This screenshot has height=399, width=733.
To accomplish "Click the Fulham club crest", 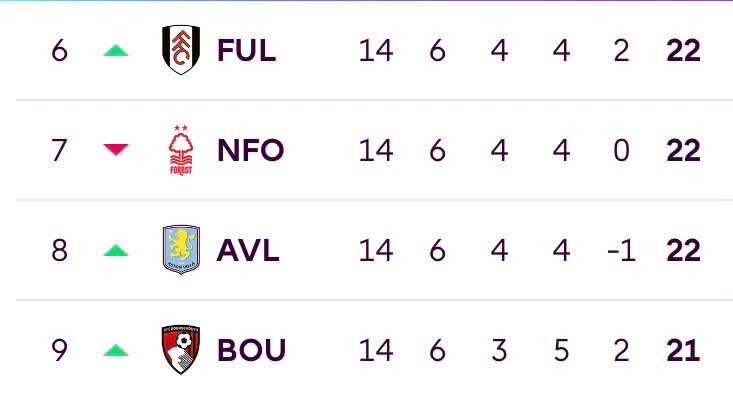I will (181, 50).
